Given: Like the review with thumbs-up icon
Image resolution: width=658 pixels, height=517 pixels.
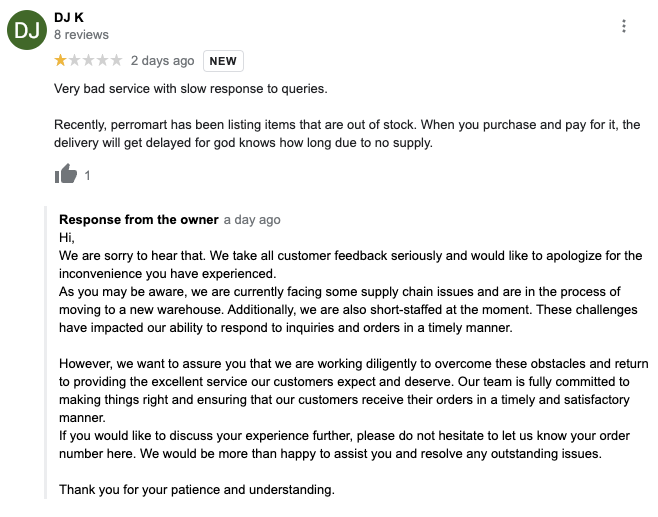Looking at the screenshot, I should pyautogui.click(x=66, y=174).
